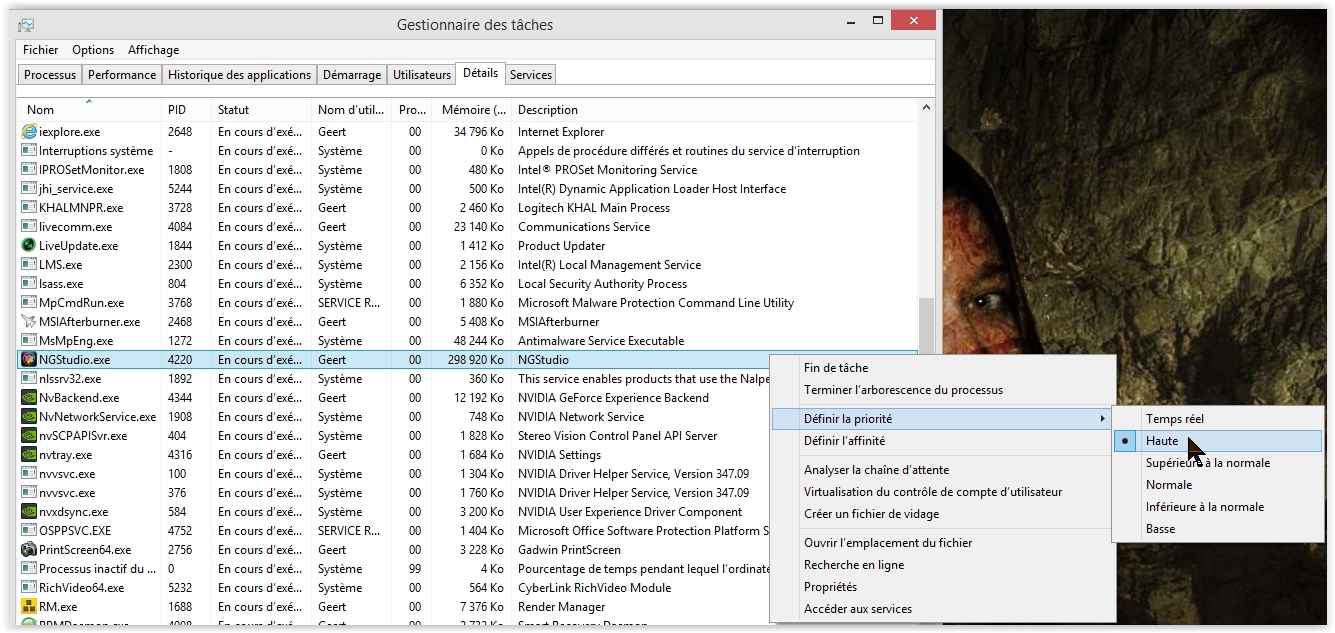The image size is (1335, 633).
Task: Click the IPROSetMonitor.exe process icon
Action: (29, 169)
